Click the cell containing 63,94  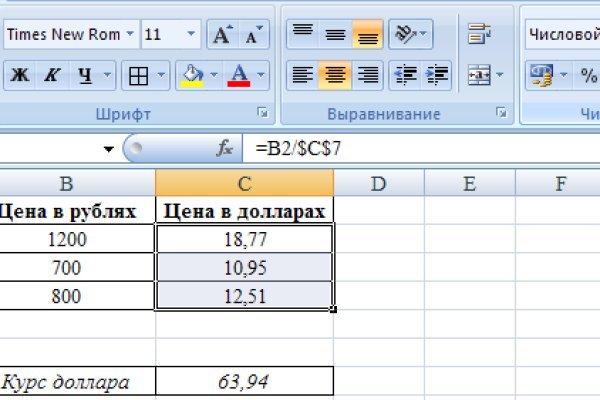[245, 381]
